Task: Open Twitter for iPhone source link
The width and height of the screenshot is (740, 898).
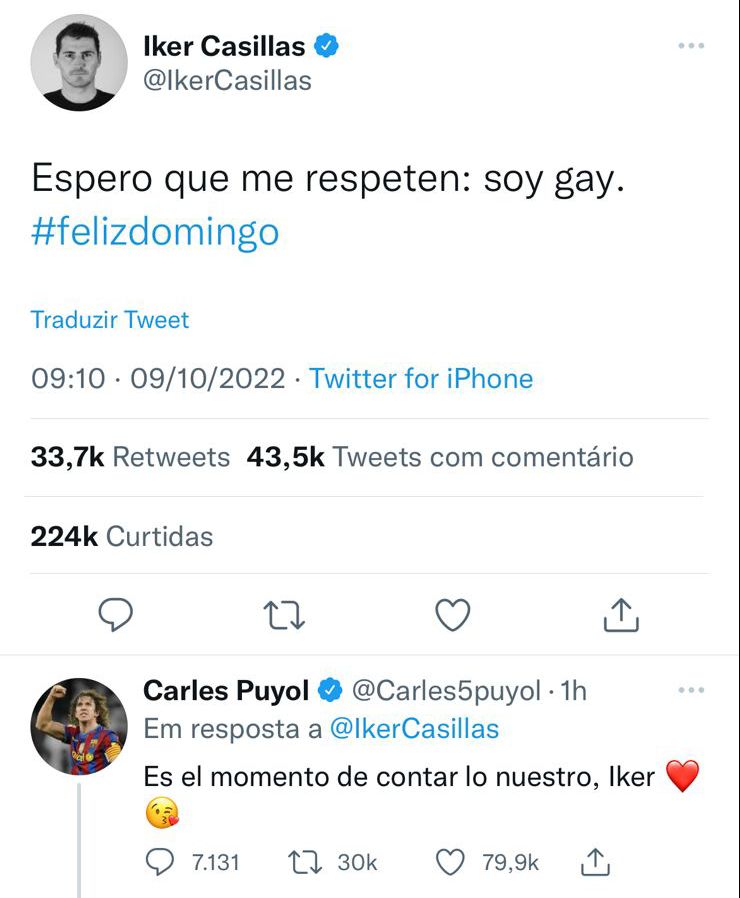Action: click(422, 378)
